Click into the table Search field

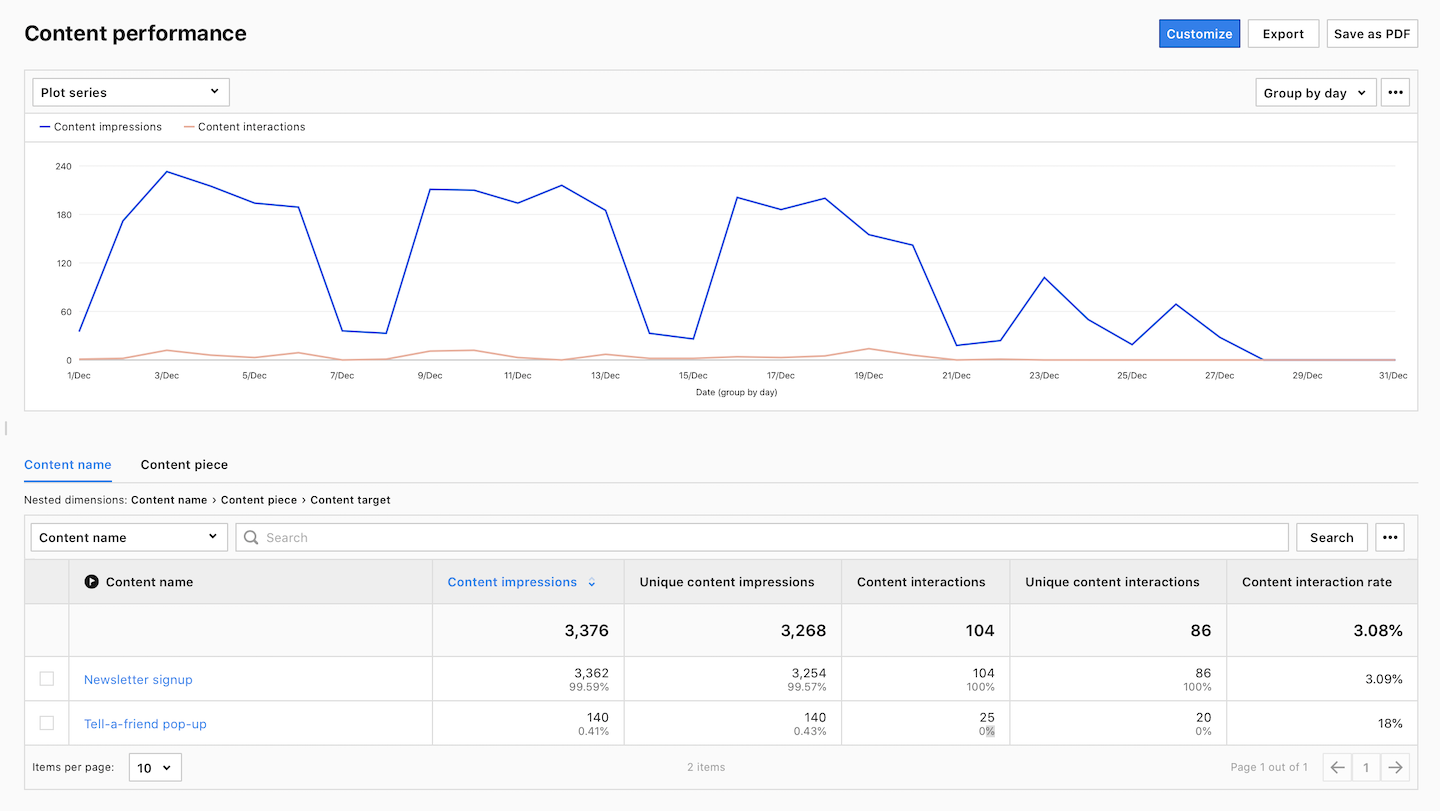click(x=770, y=537)
